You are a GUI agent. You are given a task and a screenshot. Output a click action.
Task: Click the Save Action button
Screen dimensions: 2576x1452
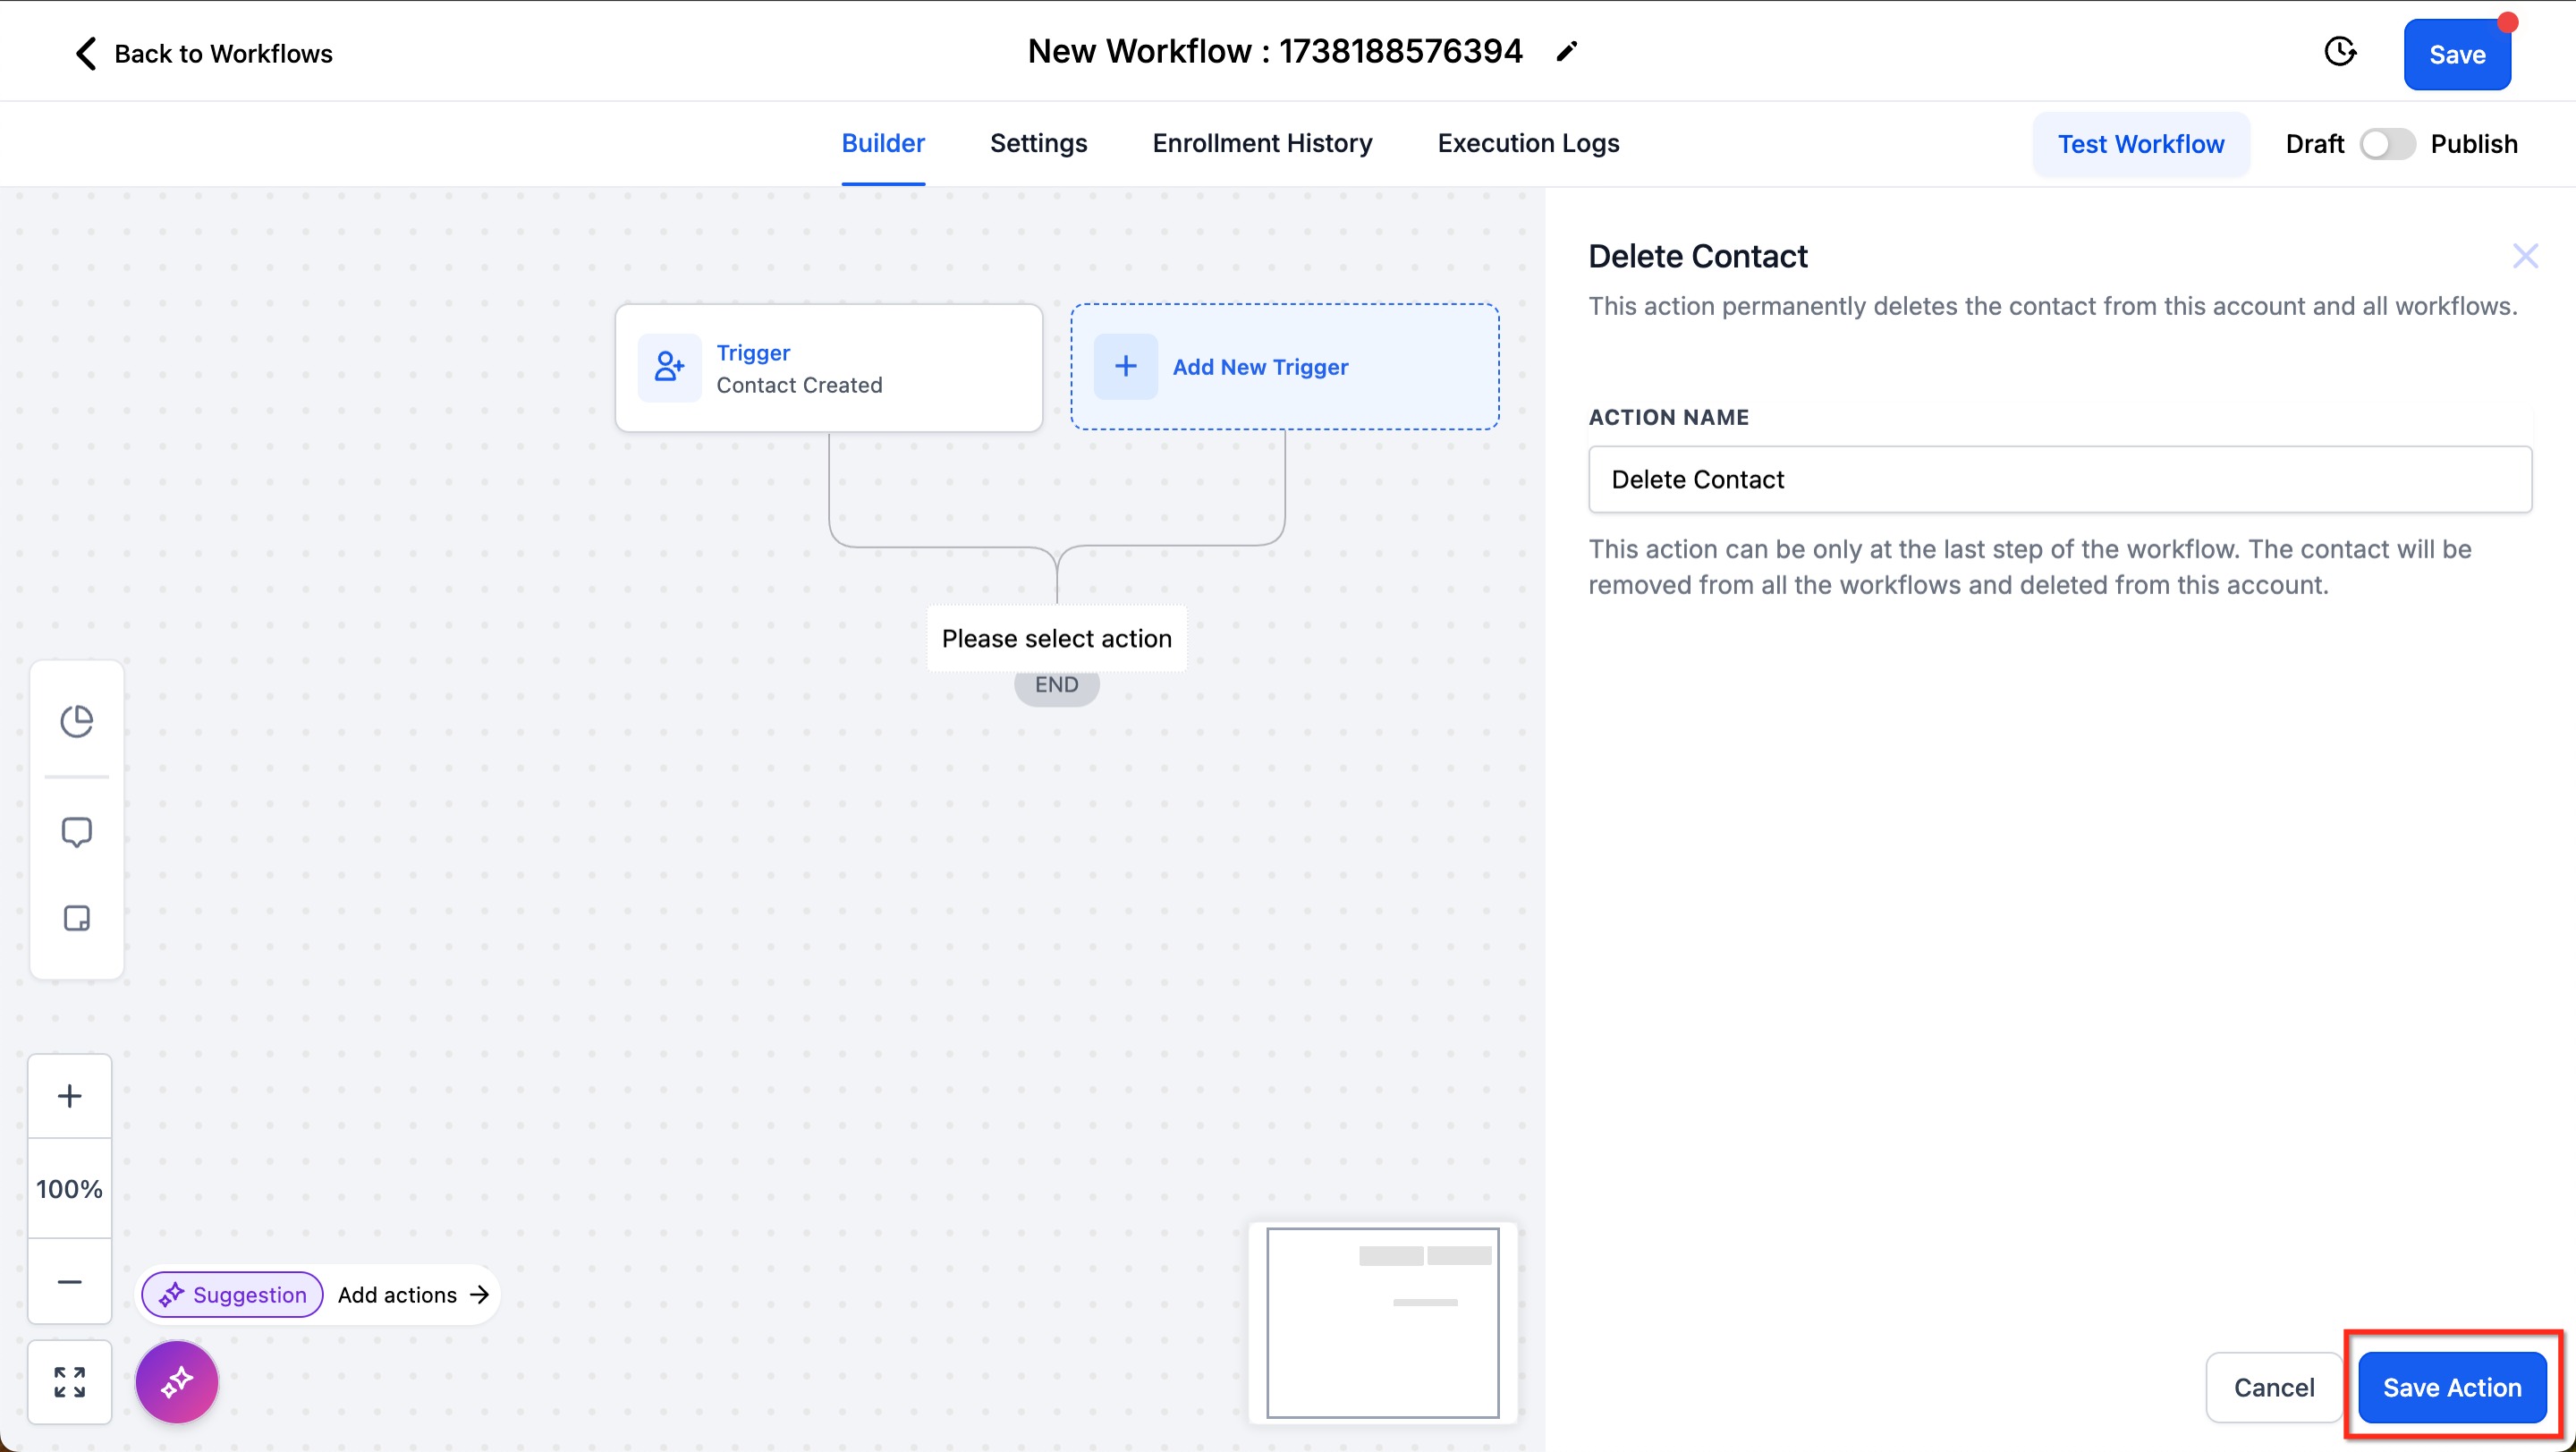click(2451, 1388)
